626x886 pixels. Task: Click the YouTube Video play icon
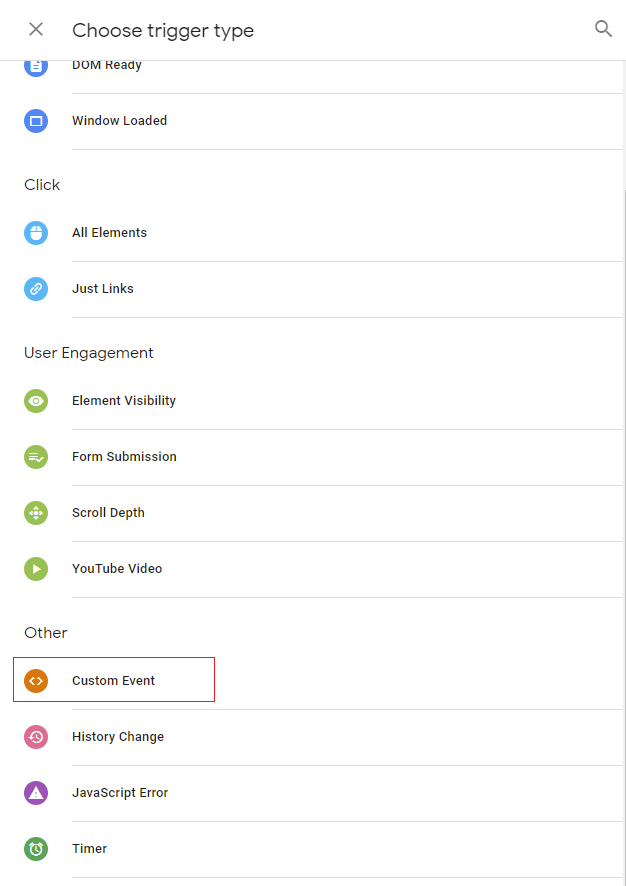(x=36, y=569)
